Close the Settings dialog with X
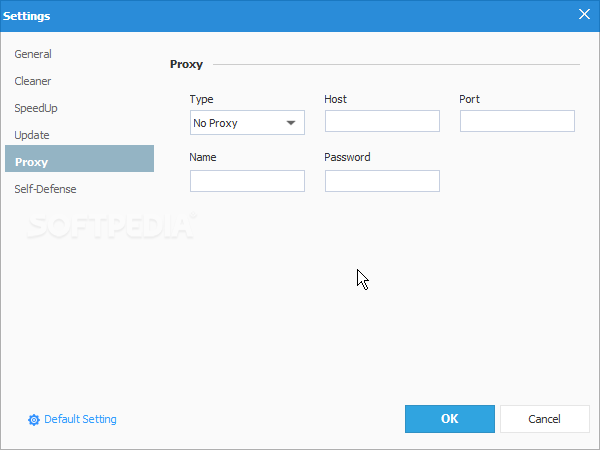 click(584, 14)
